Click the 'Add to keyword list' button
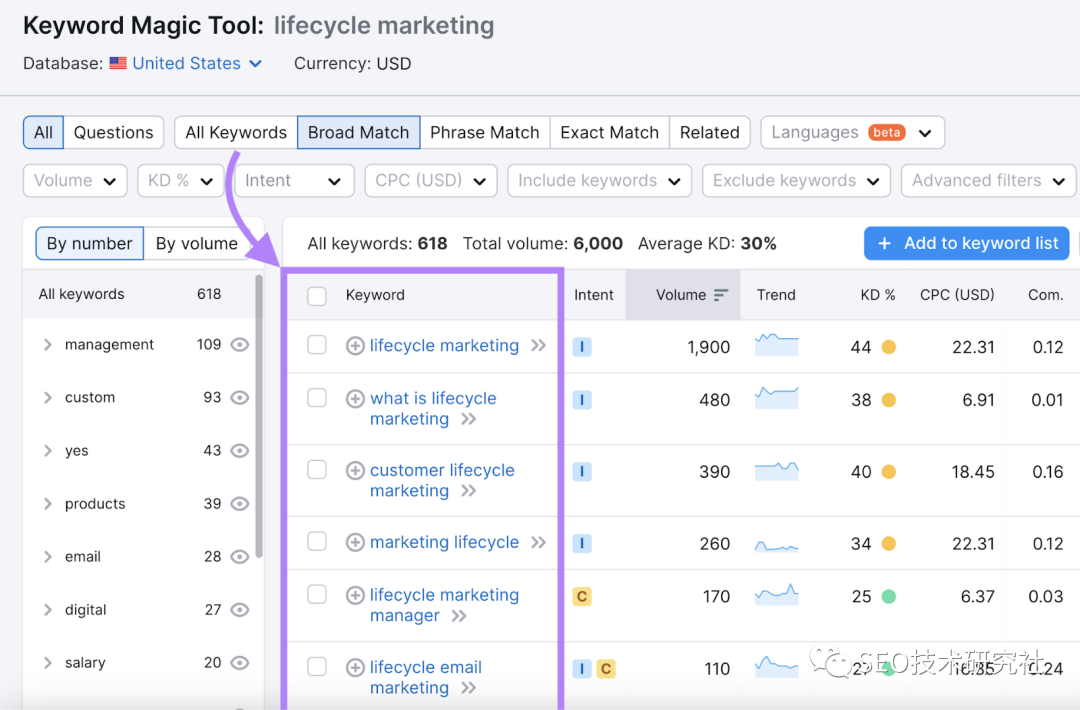The height and width of the screenshot is (710, 1080). (966, 243)
